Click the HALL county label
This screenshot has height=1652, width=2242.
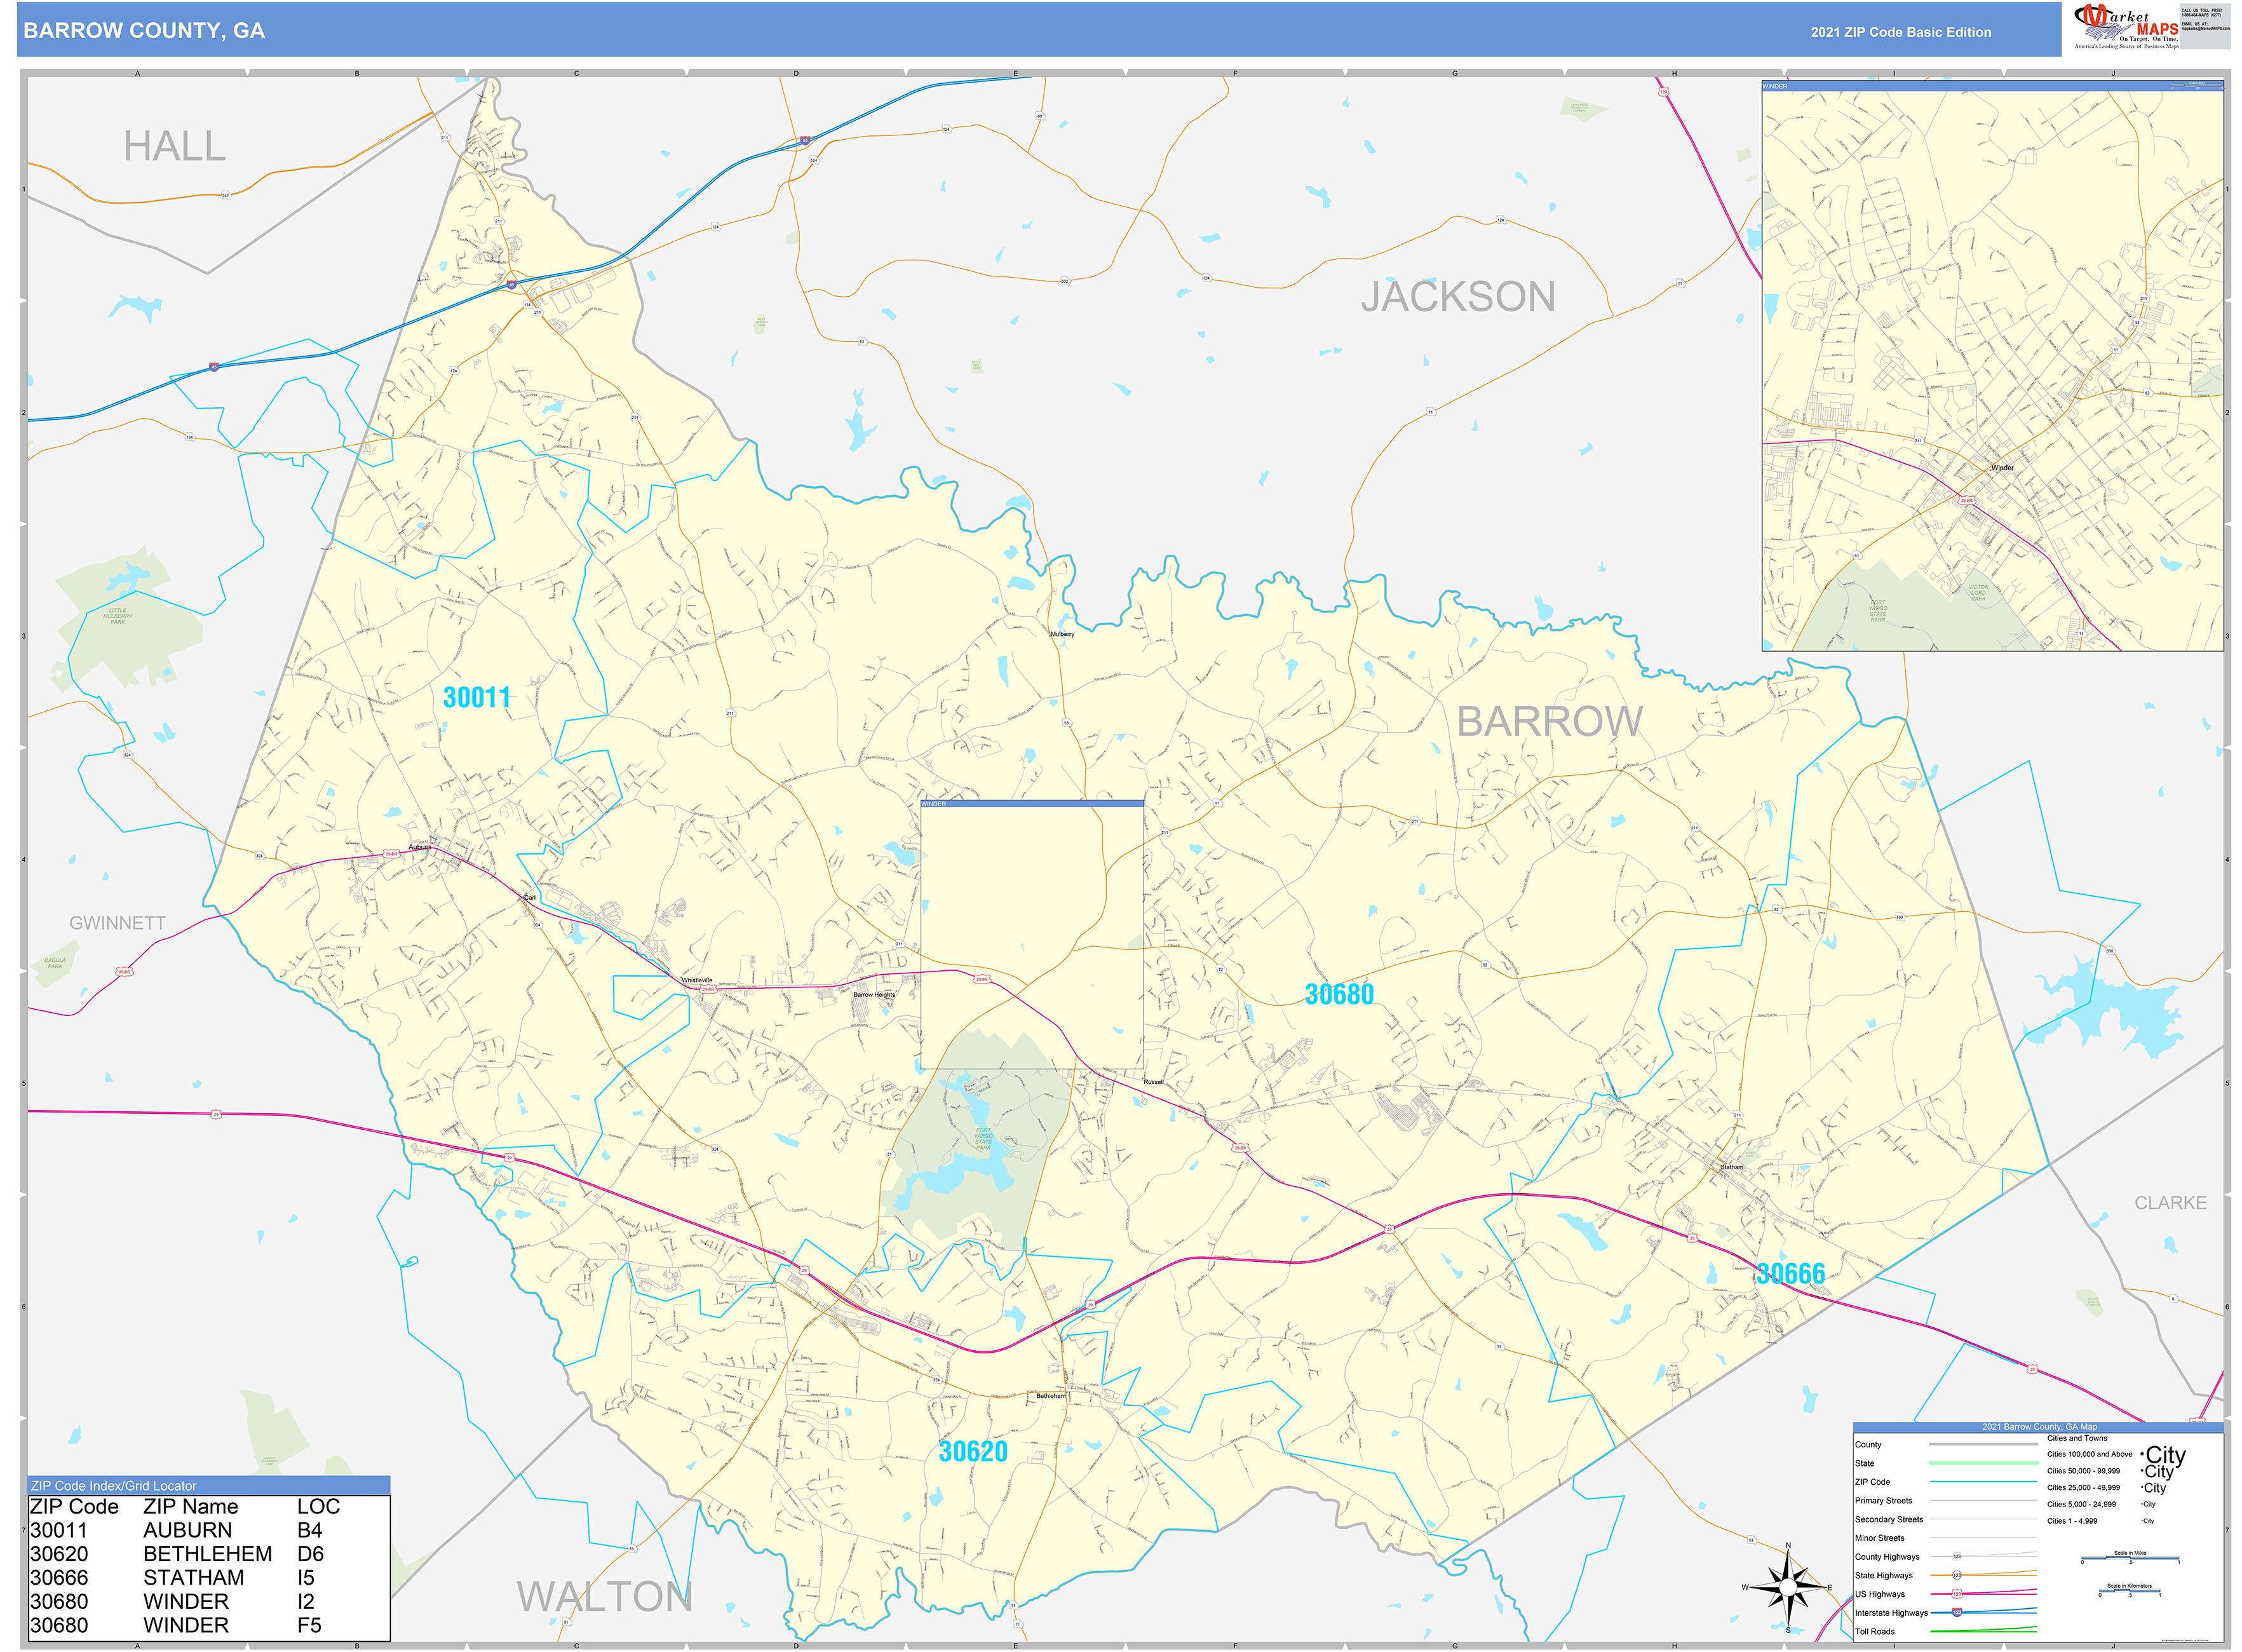pyautogui.click(x=175, y=147)
